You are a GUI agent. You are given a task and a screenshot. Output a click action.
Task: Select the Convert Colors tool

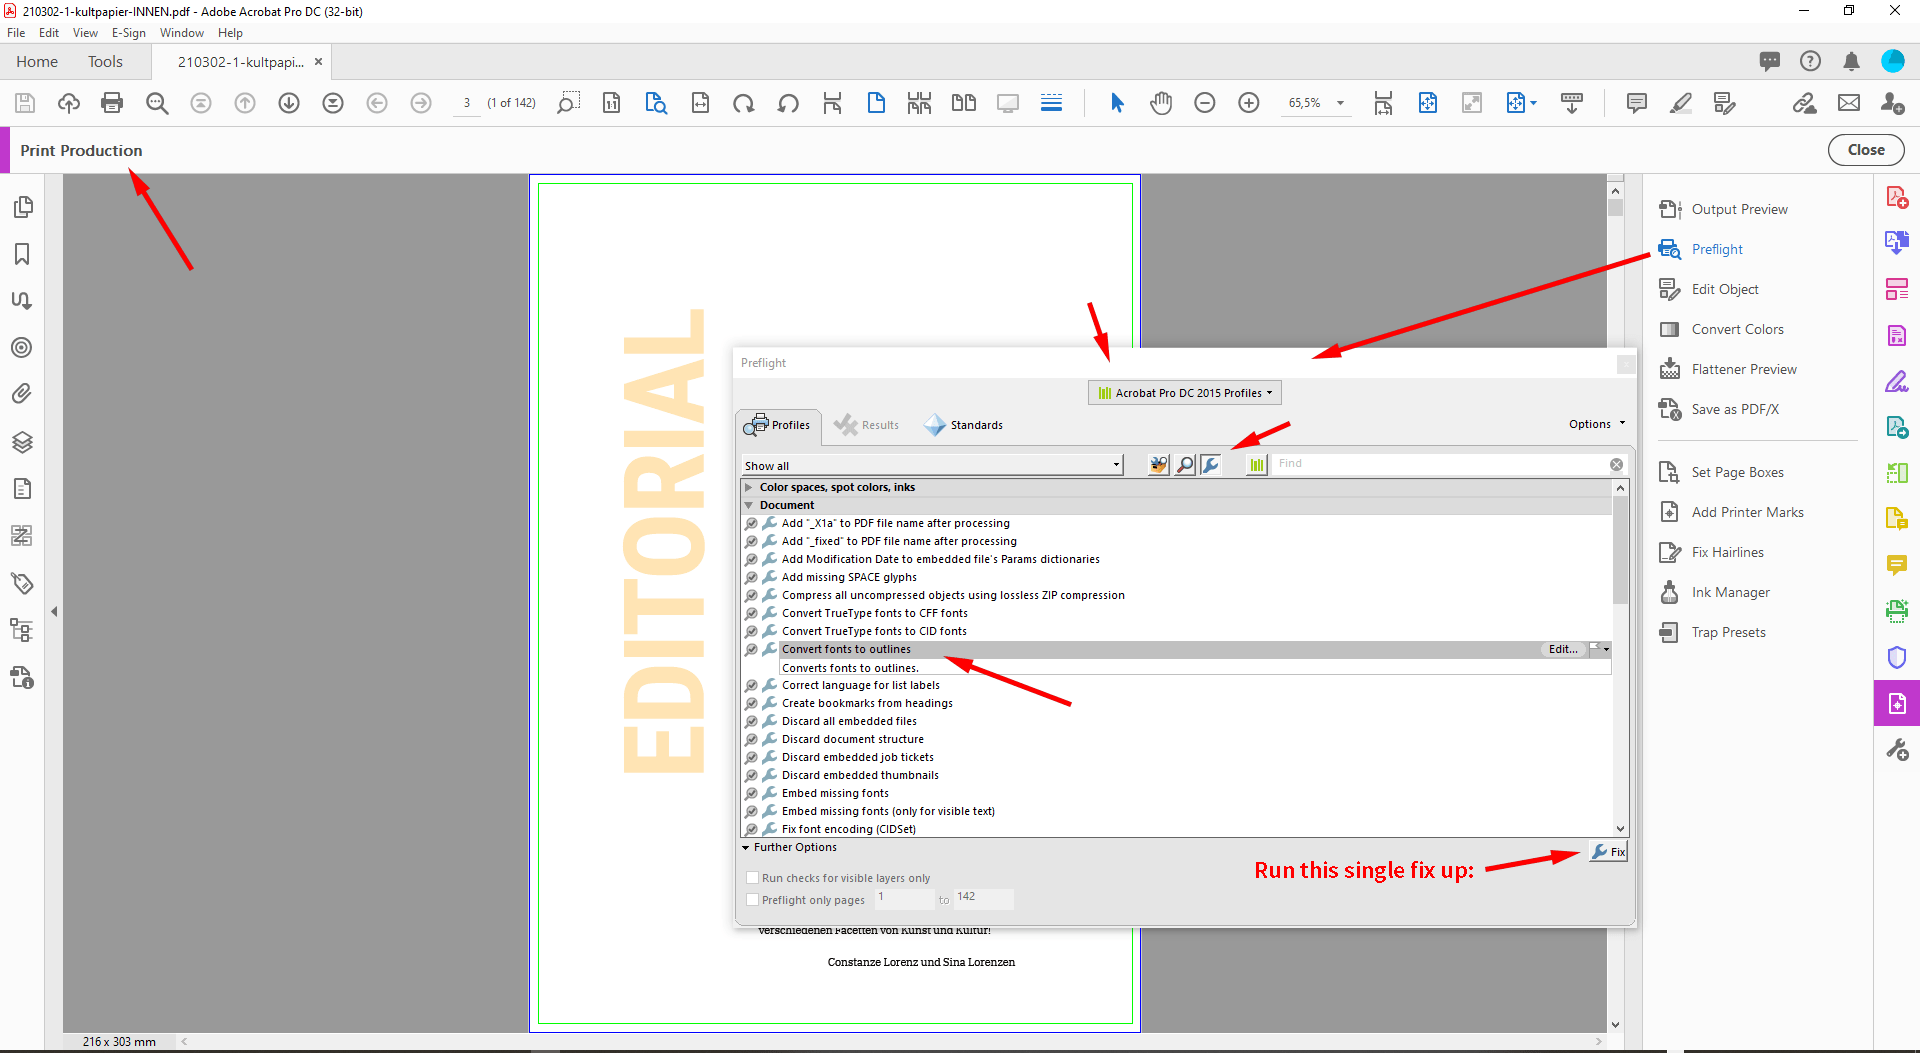1737,329
